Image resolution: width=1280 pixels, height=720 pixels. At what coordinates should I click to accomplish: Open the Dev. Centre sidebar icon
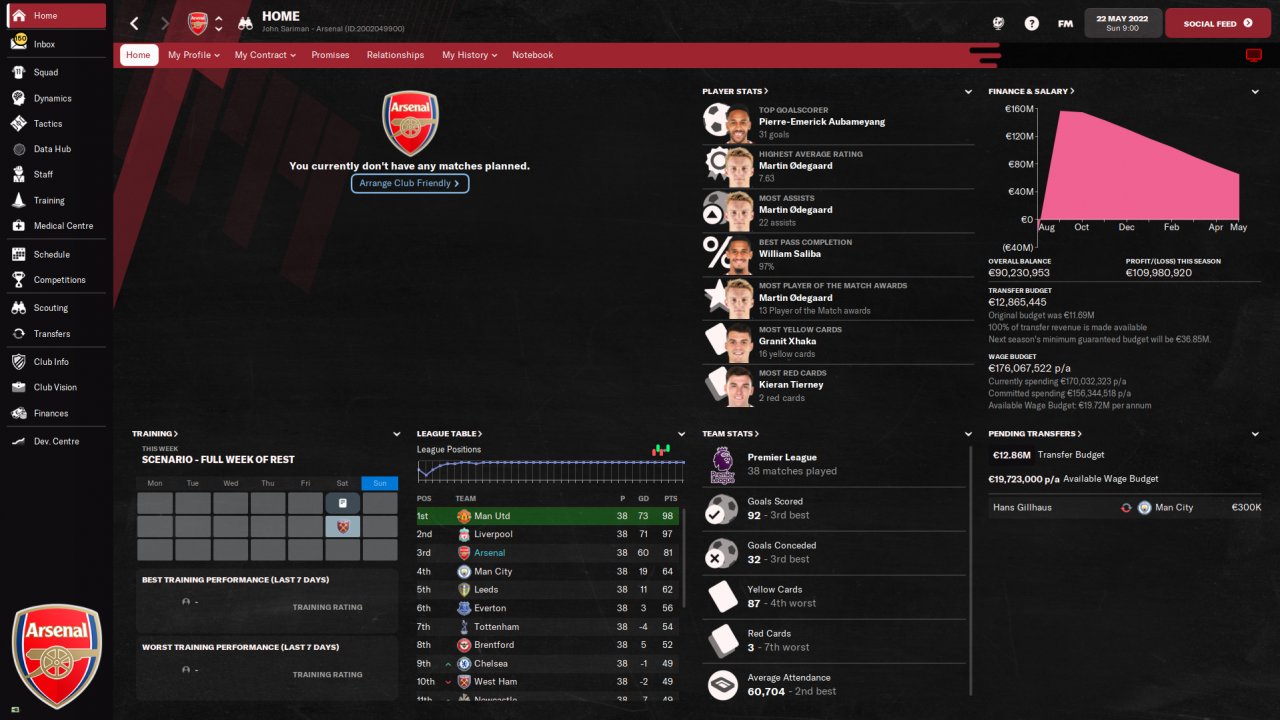18,441
